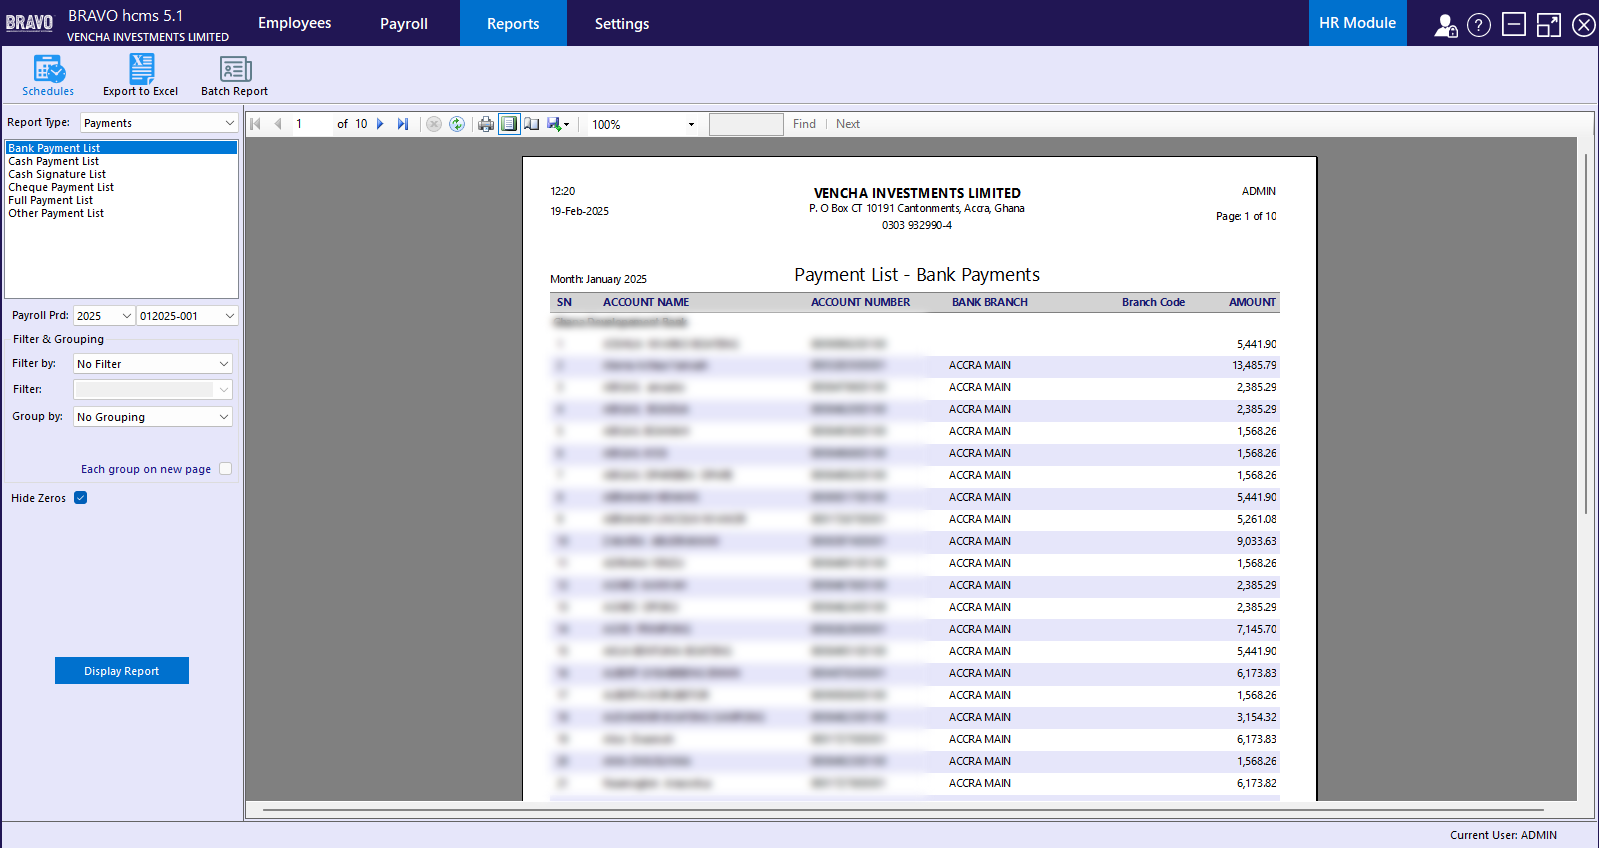Click the Export to Excel icon

click(141, 75)
